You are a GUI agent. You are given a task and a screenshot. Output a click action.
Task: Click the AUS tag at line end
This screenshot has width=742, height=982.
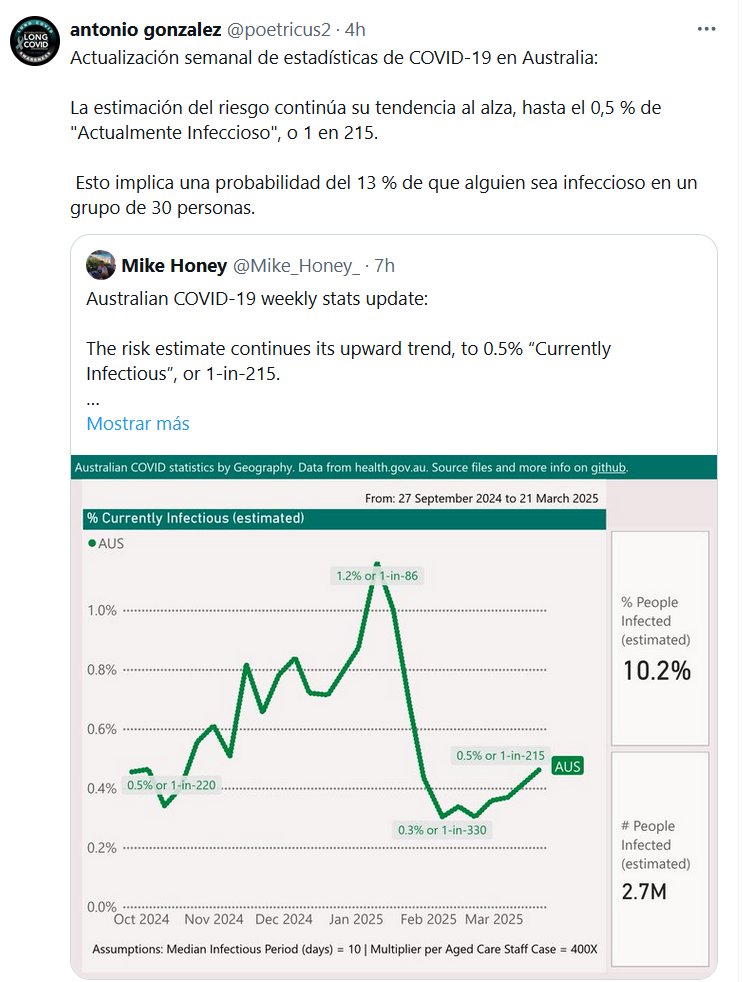click(x=567, y=766)
